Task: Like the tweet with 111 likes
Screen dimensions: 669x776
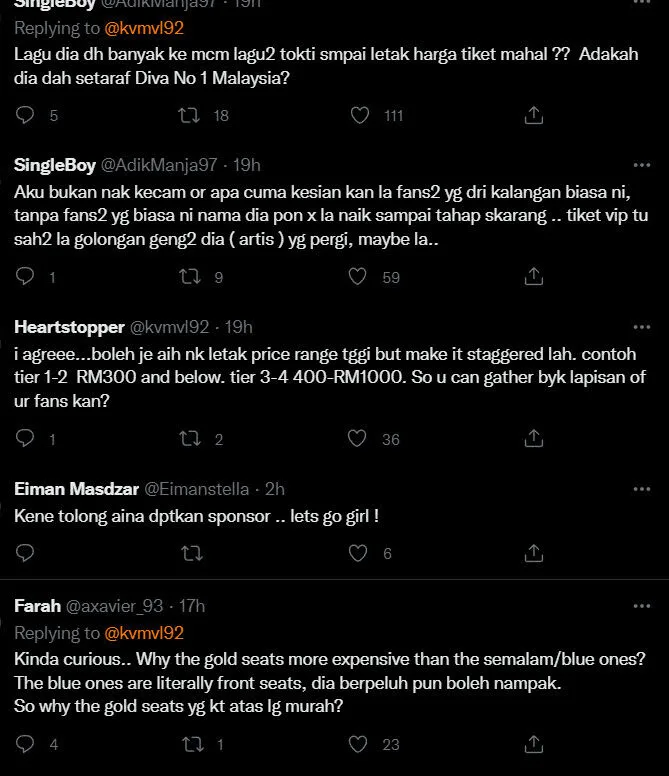Action: (x=359, y=115)
